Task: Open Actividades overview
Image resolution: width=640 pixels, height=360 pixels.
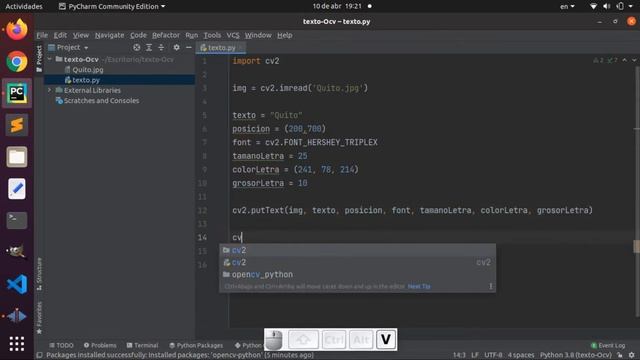Action: coord(24,6)
